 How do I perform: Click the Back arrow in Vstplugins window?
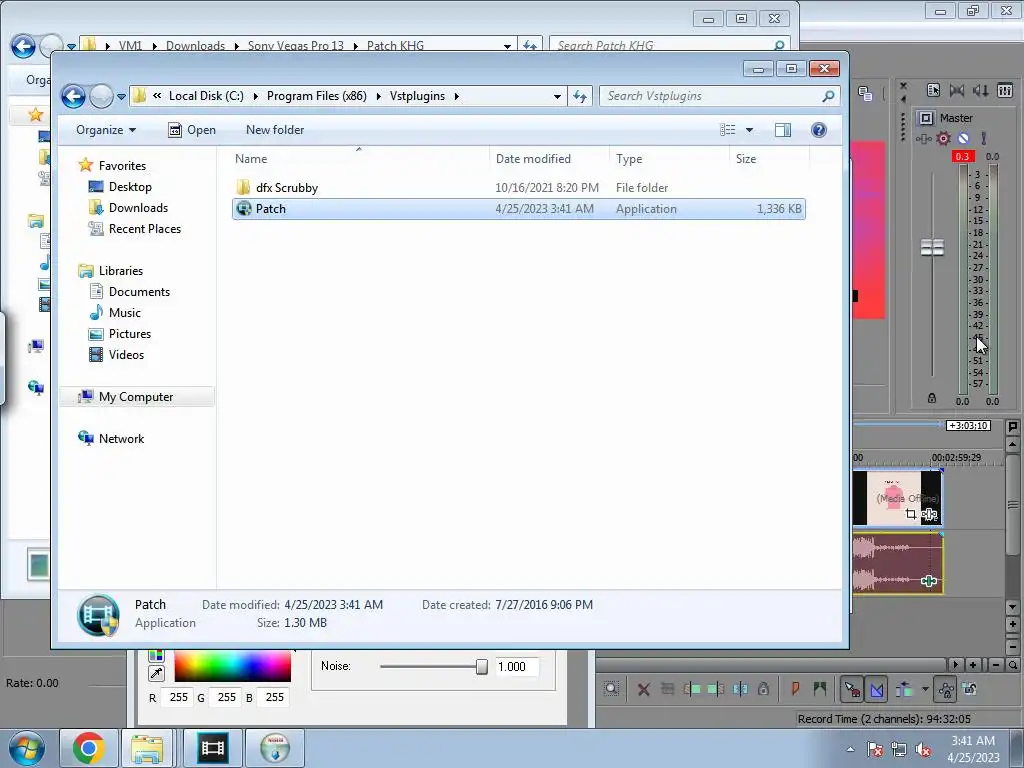[73, 97]
